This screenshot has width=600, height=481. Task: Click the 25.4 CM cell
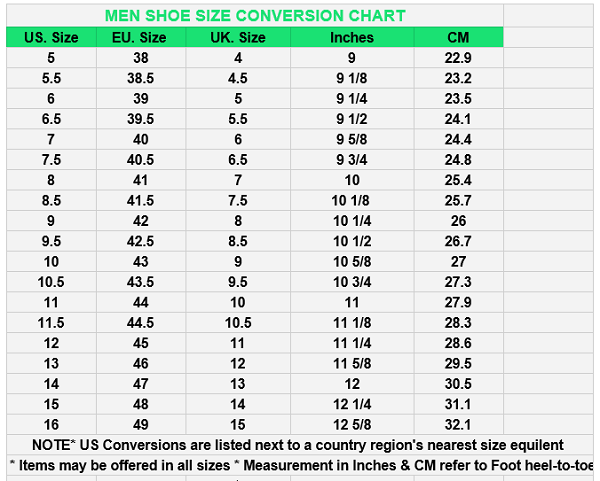point(458,180)
